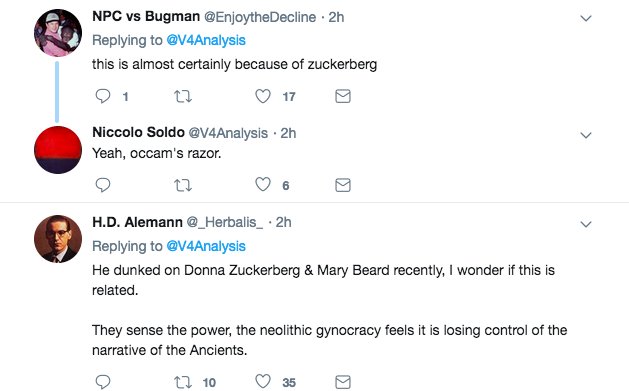Open @V4Analysis link in NPC vs Bugman reply
The image size is (629, 391).
(206, 40)
